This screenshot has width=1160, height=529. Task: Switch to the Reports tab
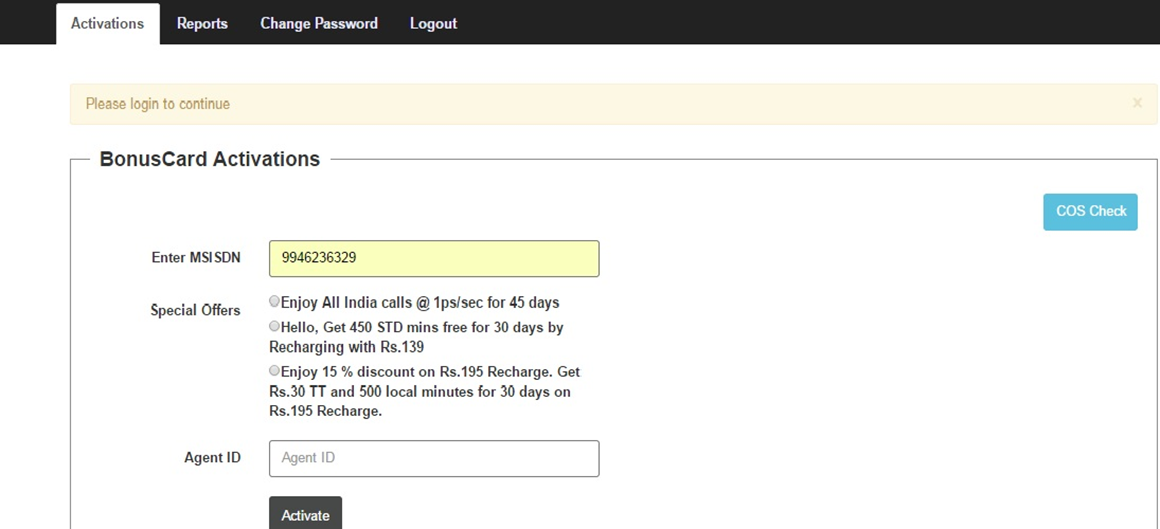click(202, 24)
